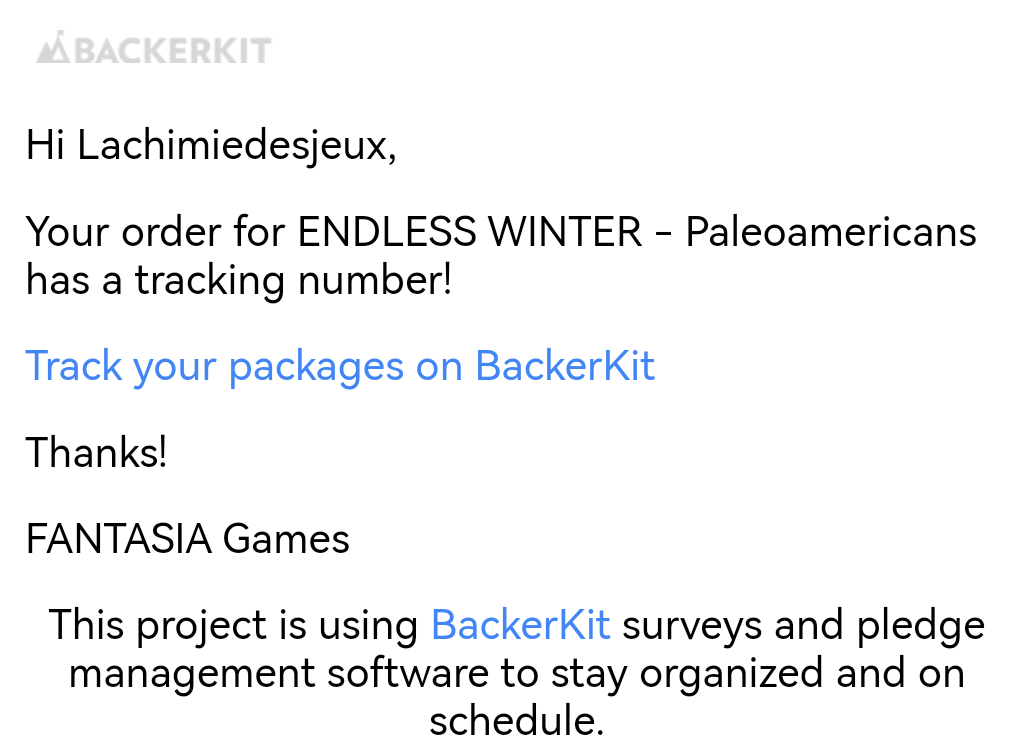Click the word "Track" in the blue link

[x=73, y=366]
